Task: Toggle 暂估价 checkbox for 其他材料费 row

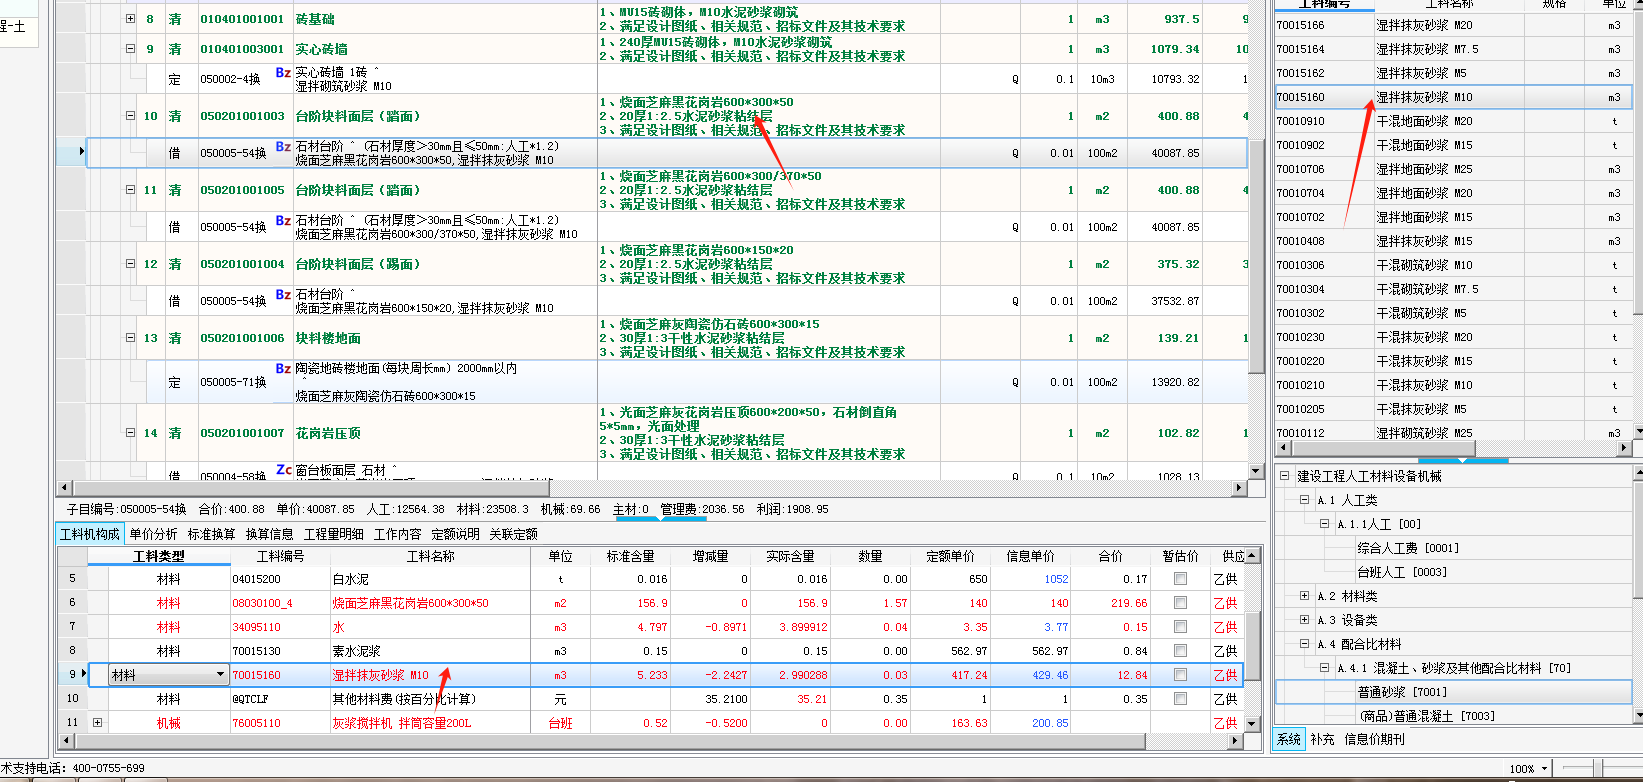Action: 1181,699
